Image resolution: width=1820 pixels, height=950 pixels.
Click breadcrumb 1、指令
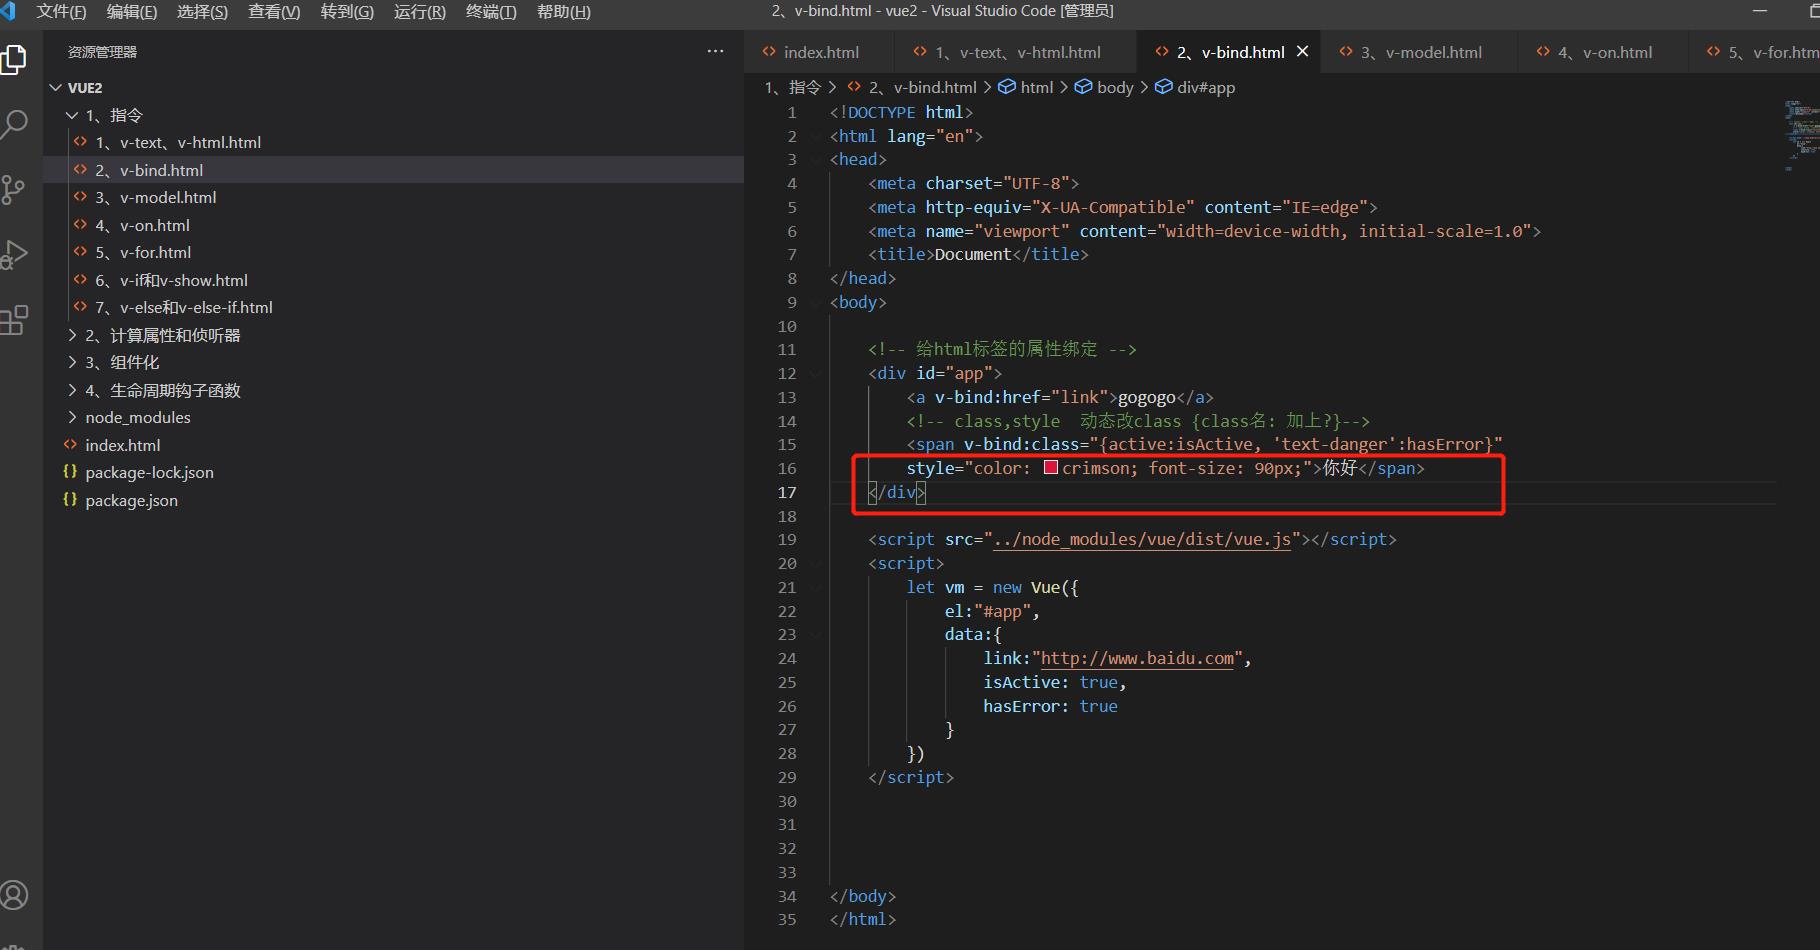pos(792,87)
